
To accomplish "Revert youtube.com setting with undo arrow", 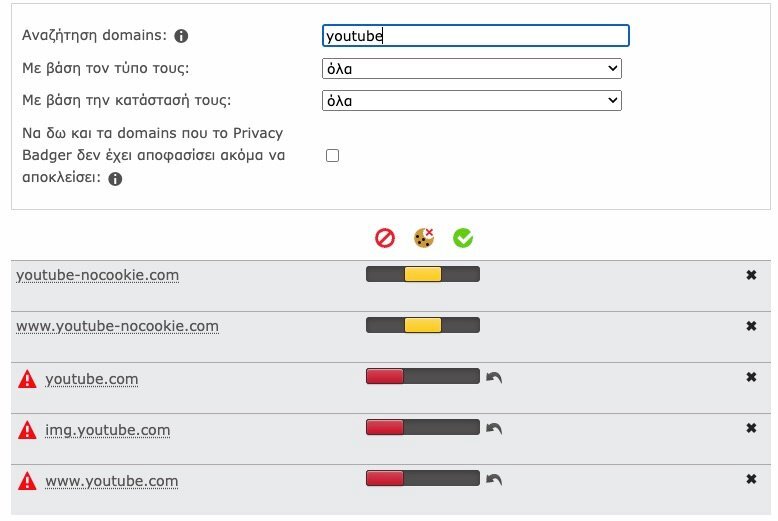I will (494, 378).
